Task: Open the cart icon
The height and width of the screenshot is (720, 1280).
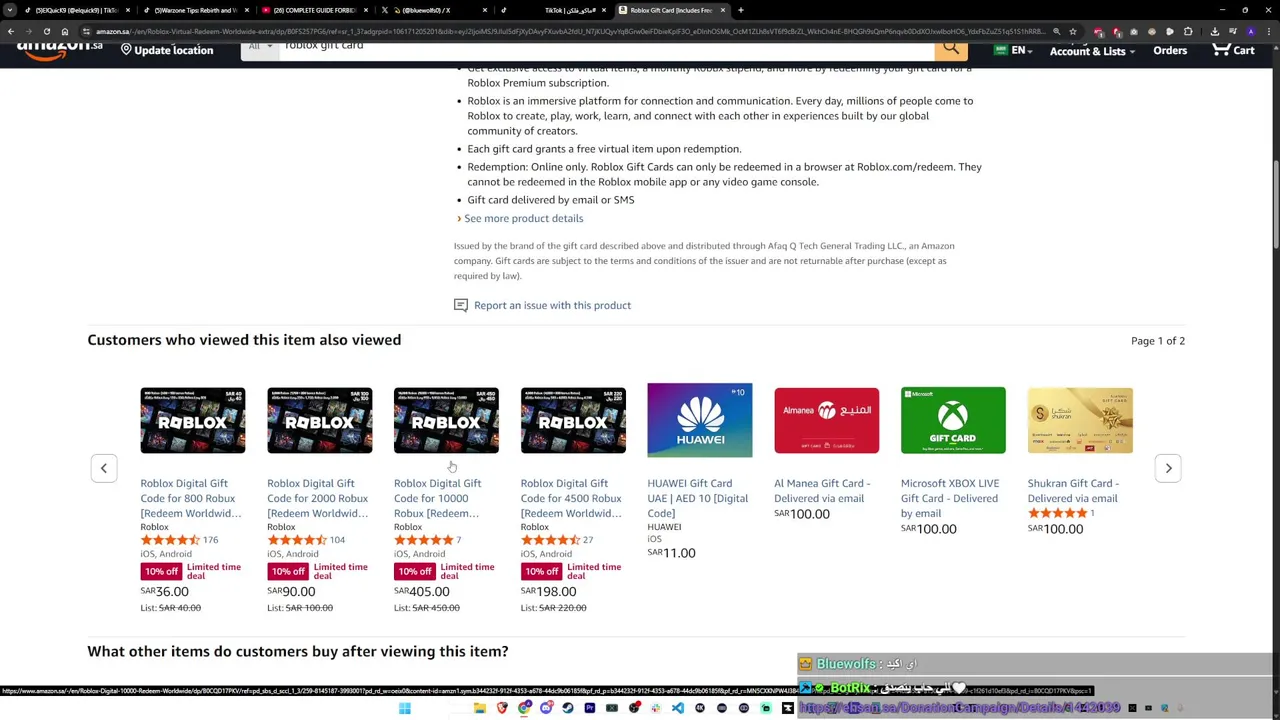Action: pyautogui.click(x=1232, y=49)
